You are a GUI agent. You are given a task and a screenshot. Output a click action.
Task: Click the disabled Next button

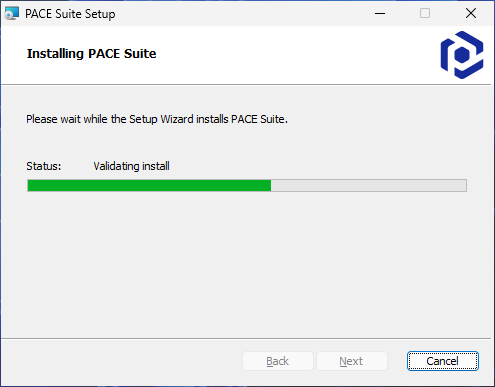coord(352,361)
